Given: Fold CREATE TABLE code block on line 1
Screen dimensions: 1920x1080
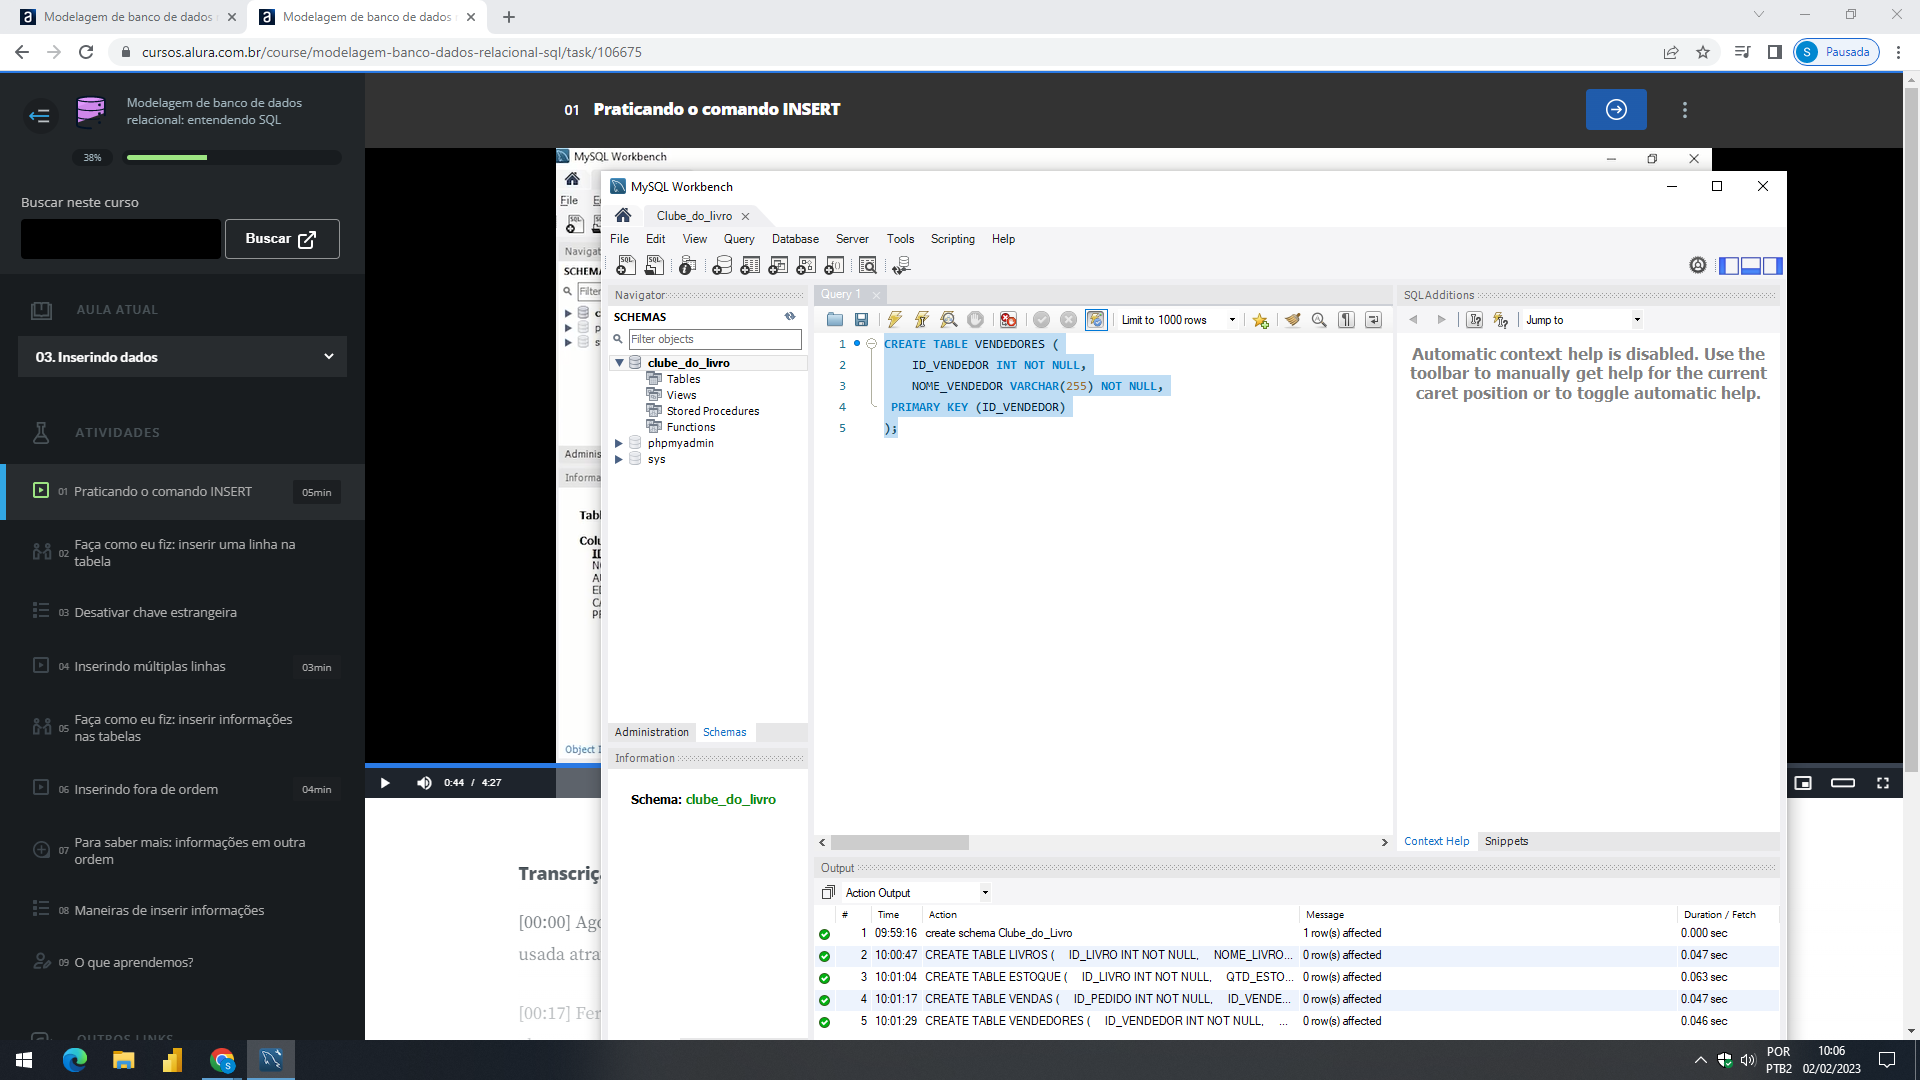Looking at the screenshot, I should 872,344.
